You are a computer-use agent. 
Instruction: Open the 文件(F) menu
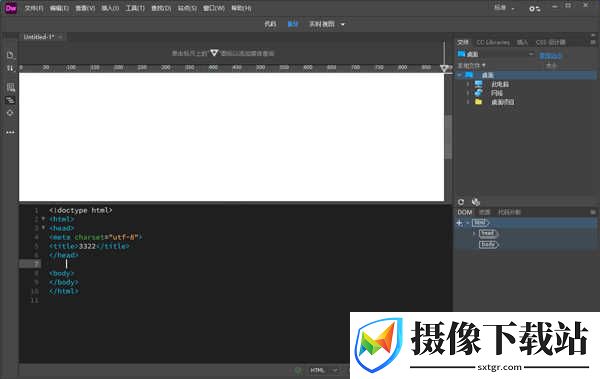coord(34,8)
